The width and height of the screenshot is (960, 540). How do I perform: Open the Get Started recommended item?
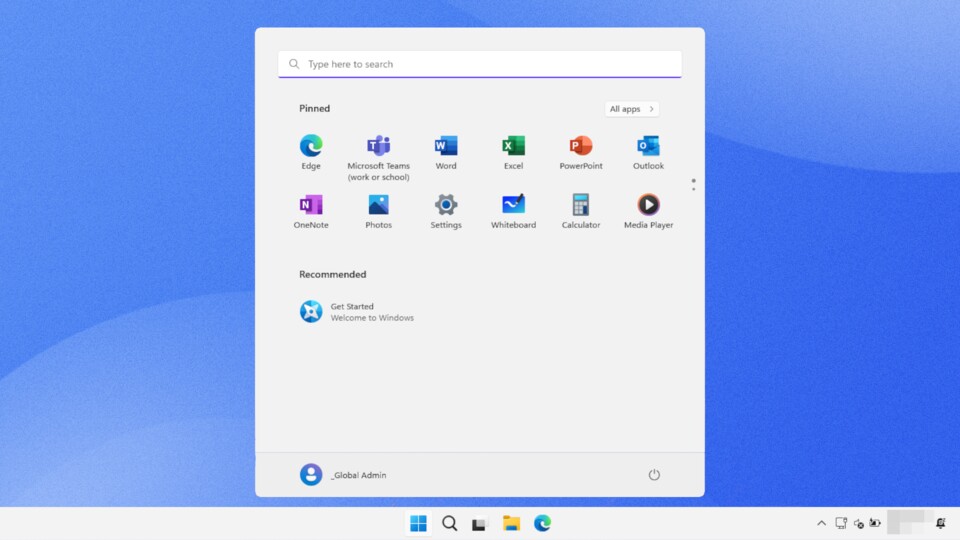tap(356, 312)
